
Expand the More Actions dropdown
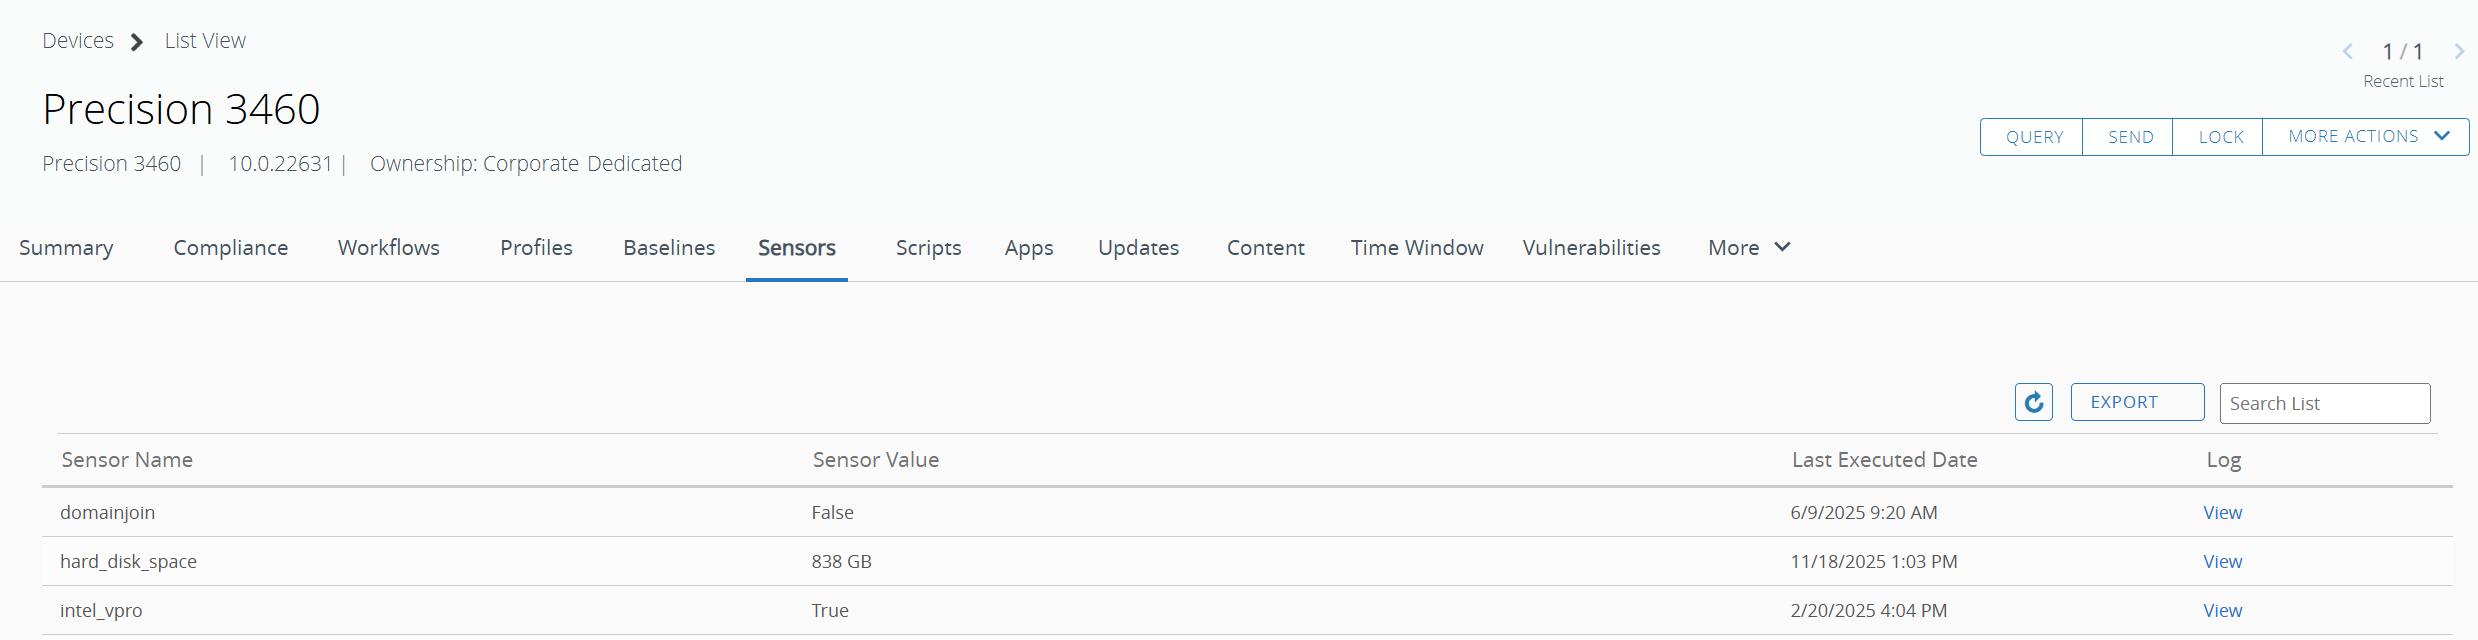2366,137
